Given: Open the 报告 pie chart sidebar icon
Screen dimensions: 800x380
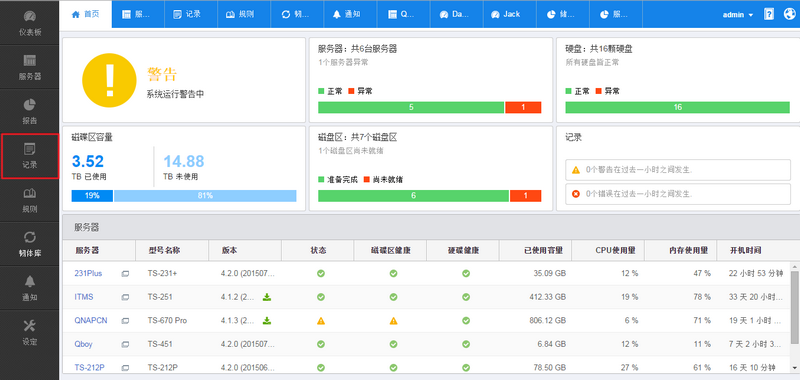Looking at the screenshot, I should (x=30, y=111).
